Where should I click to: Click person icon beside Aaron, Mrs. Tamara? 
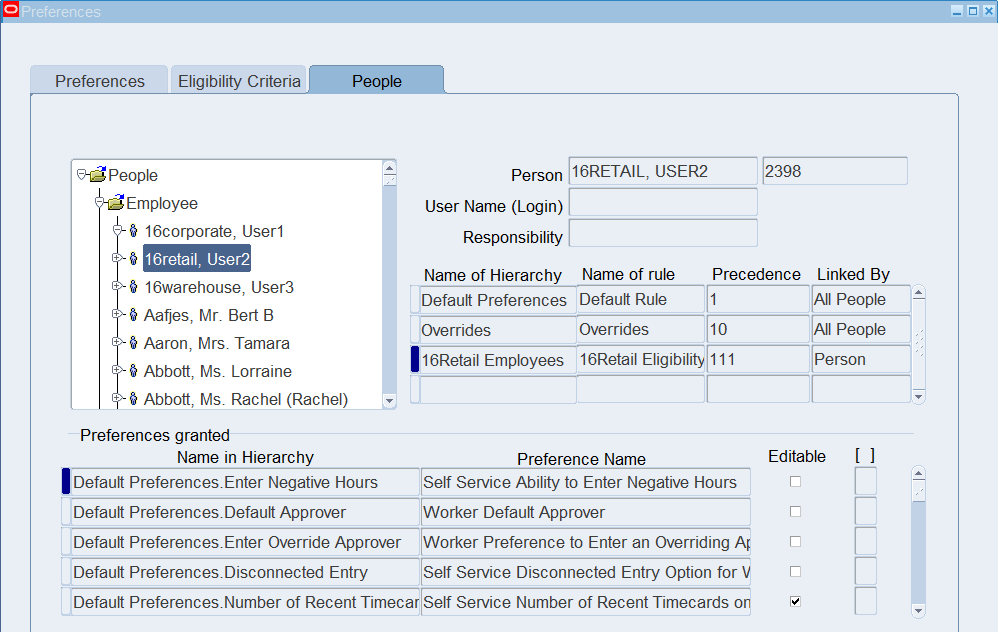click(134, 343)
